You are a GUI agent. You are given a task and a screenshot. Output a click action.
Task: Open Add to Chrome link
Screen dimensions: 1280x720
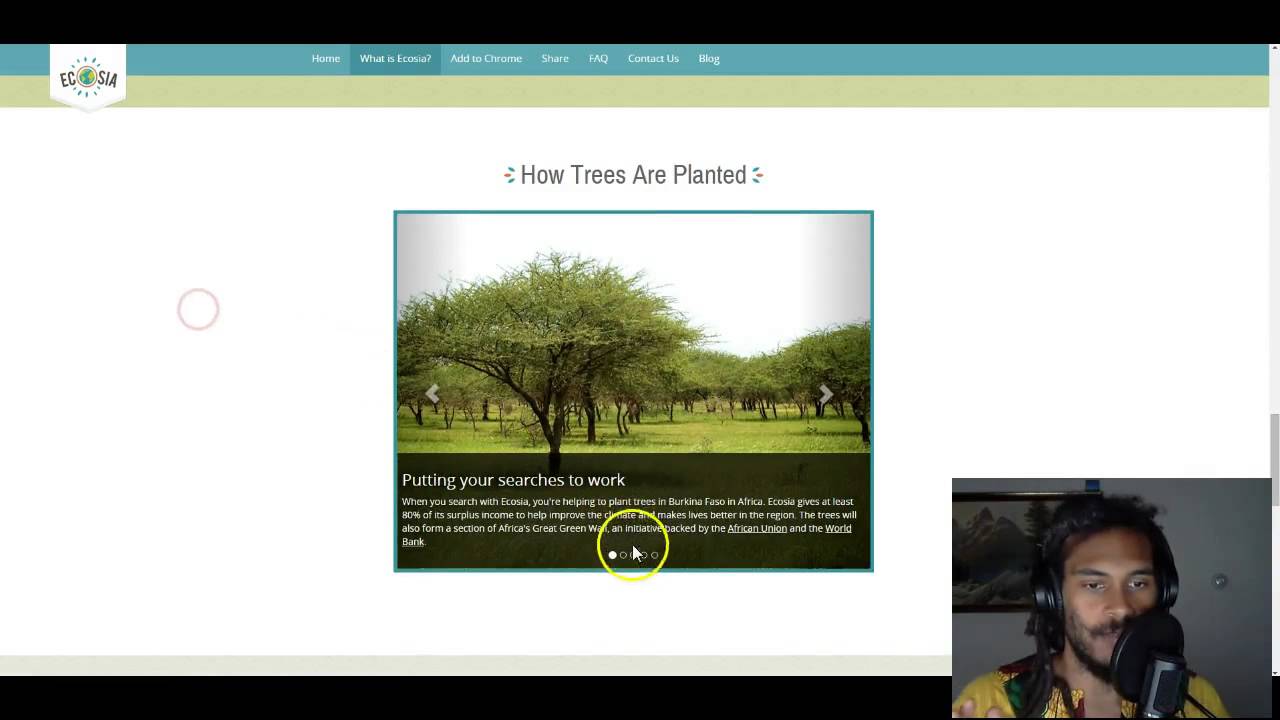pos(486,59)
